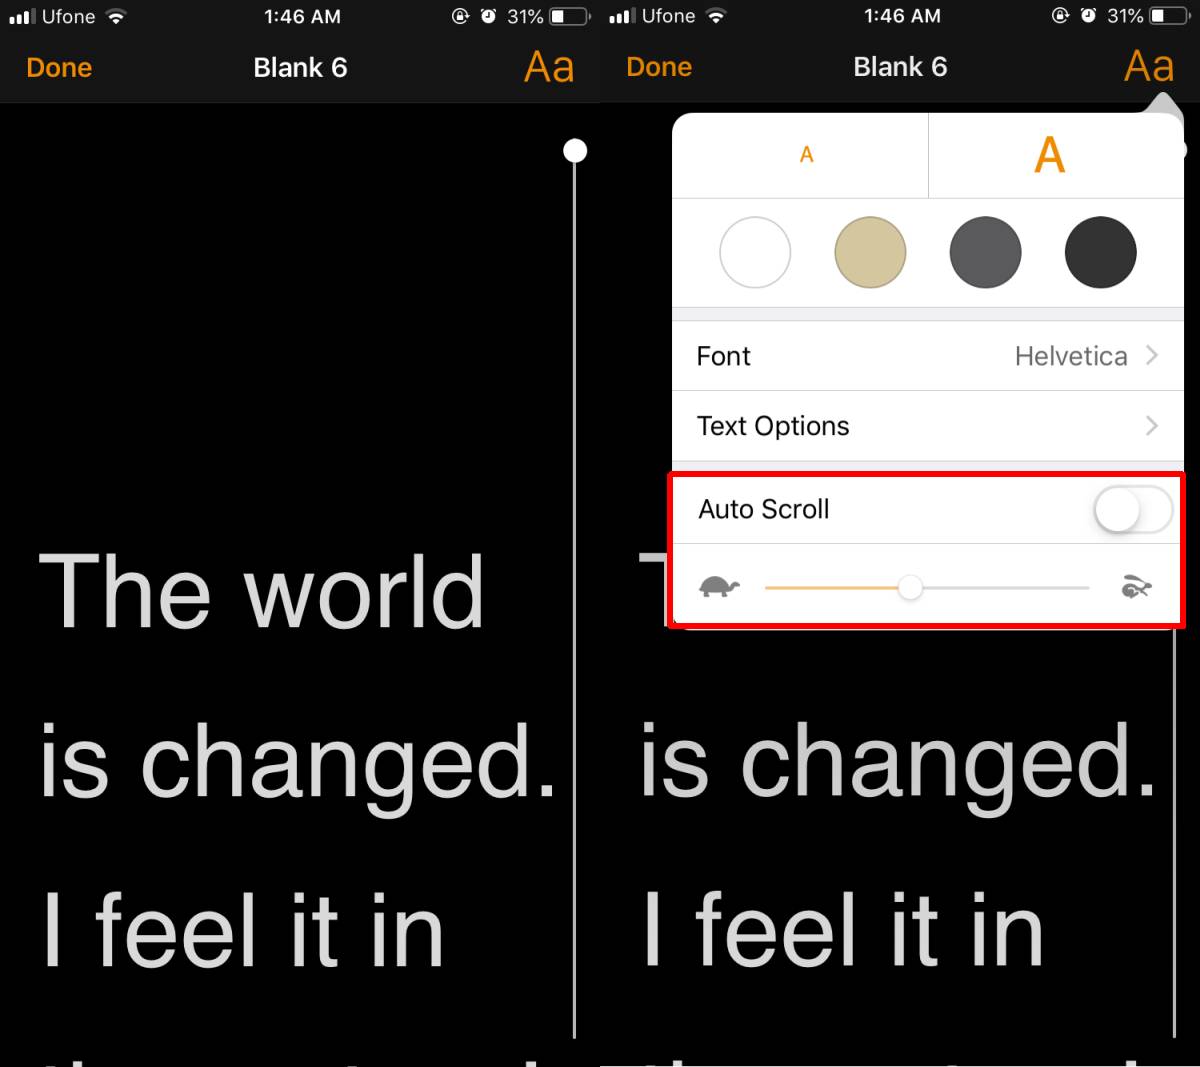The width and height of the screenshot is (1200, 1067).
Task: Expand the Font chevron arrow
Action: click(1151, 355)
